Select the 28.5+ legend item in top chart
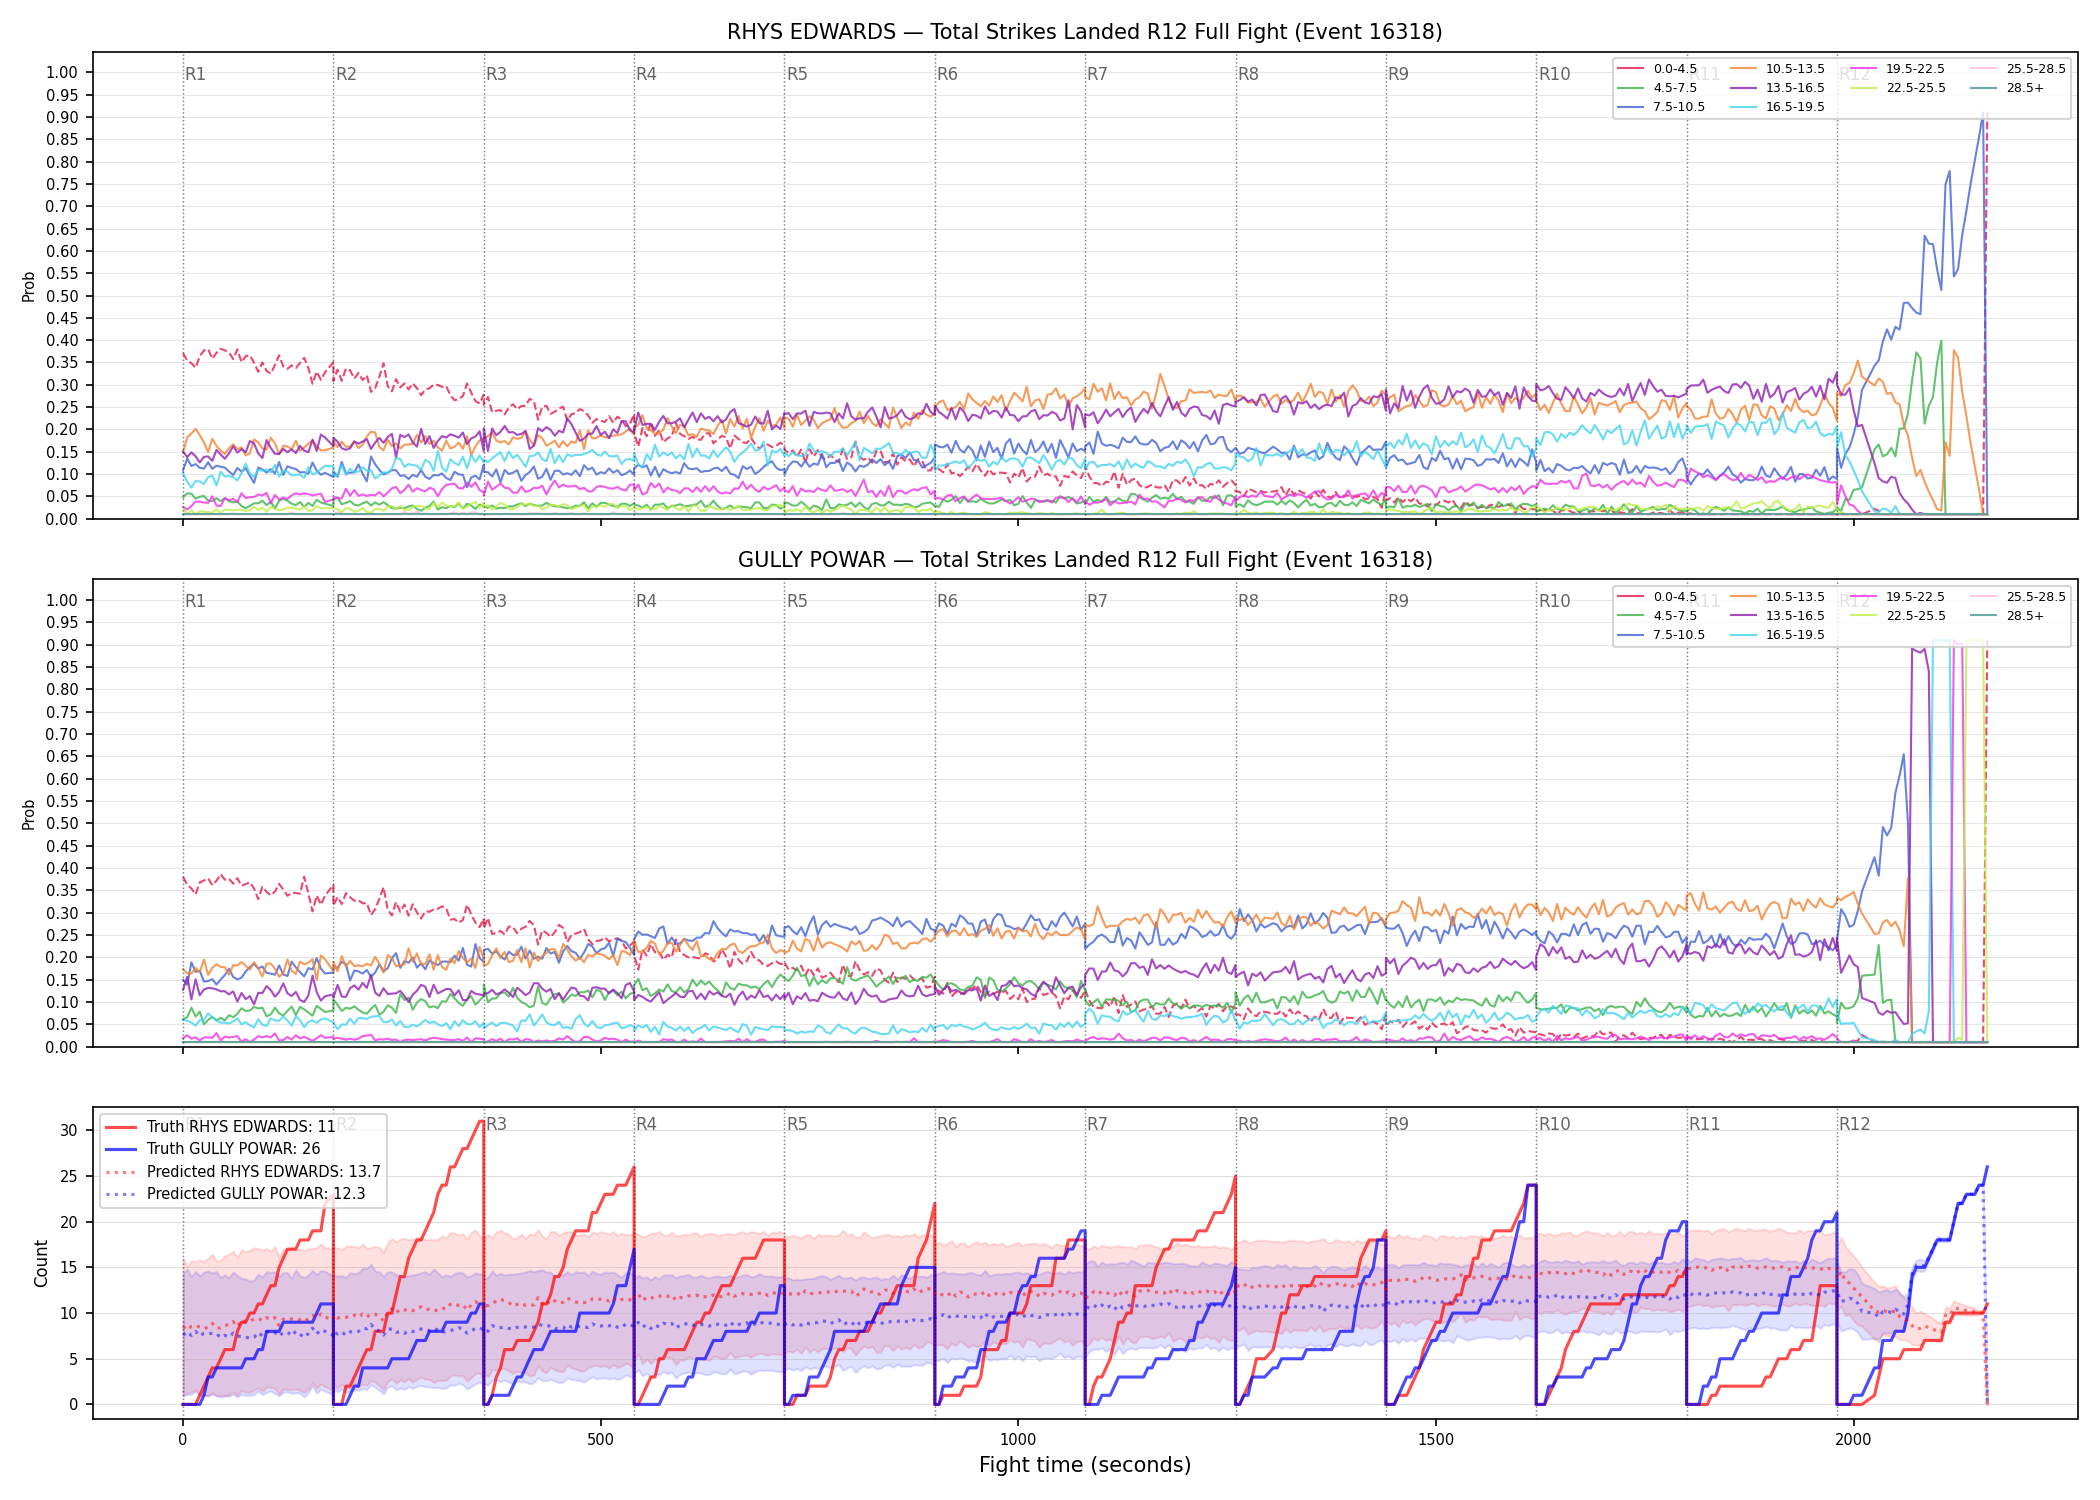Image resolution: width=2100 pixels, height=1500 pixels. 2007,88
